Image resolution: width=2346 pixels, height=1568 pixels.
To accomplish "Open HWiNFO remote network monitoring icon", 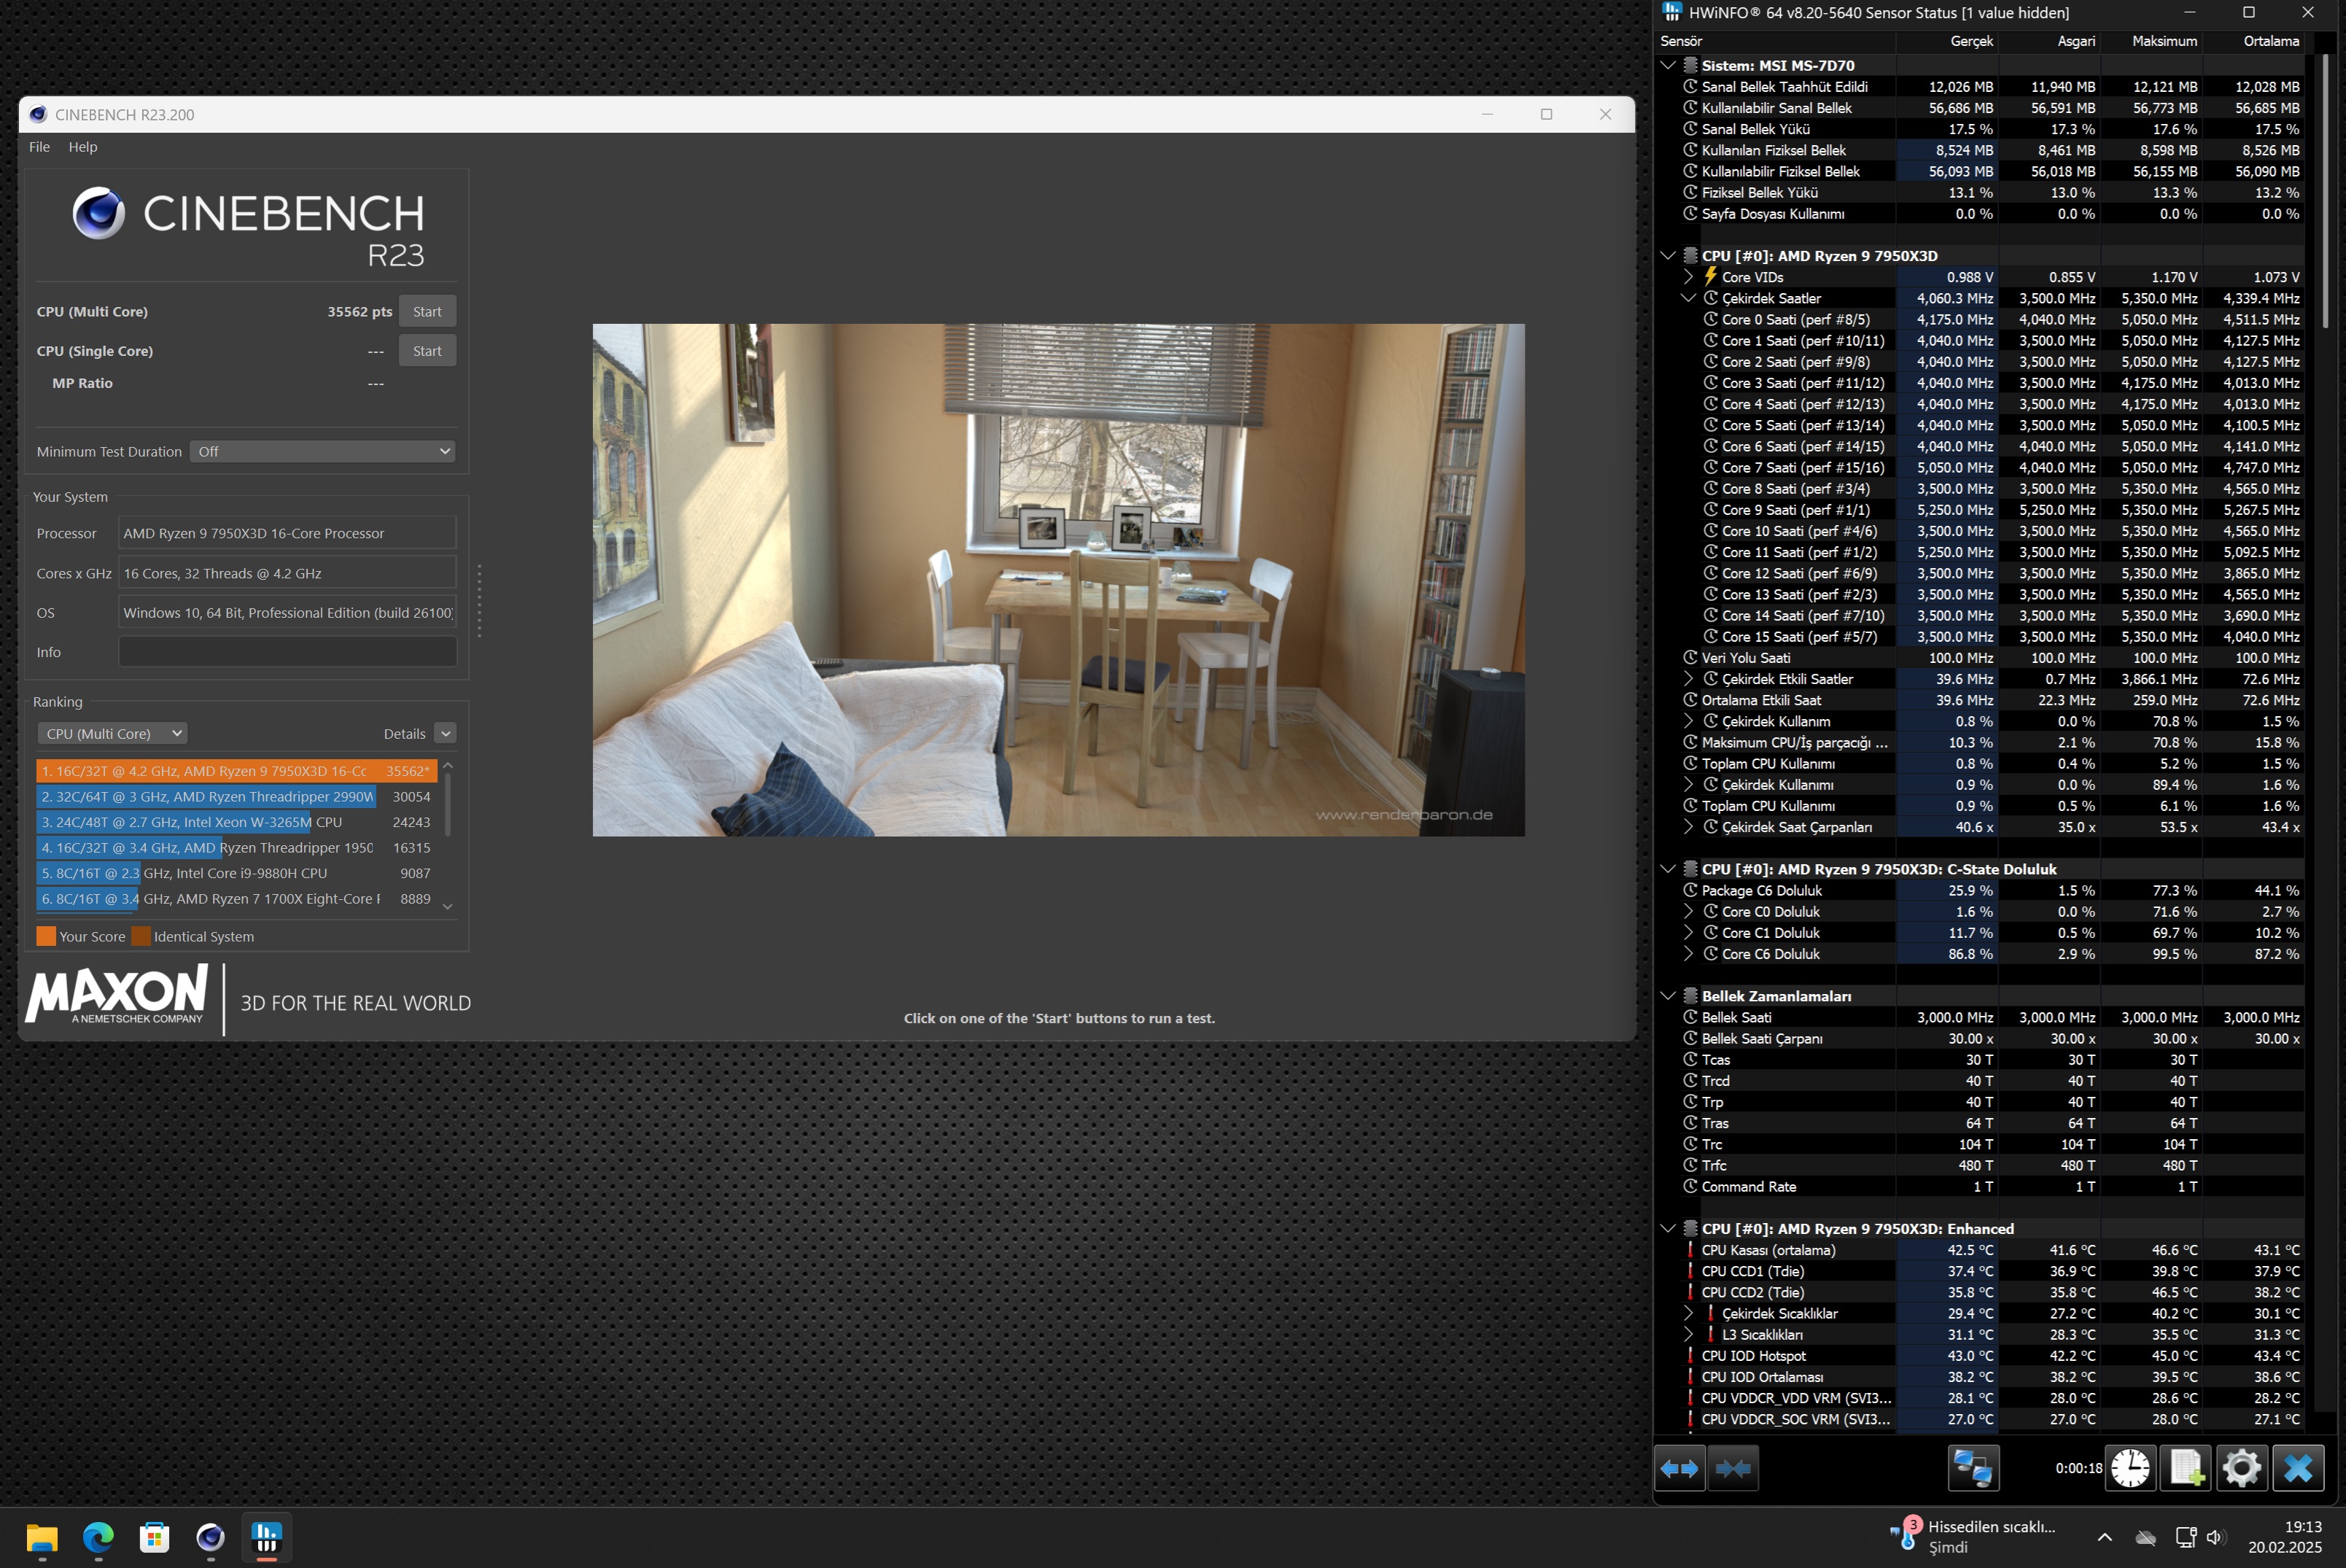I will (1973, 1468).
